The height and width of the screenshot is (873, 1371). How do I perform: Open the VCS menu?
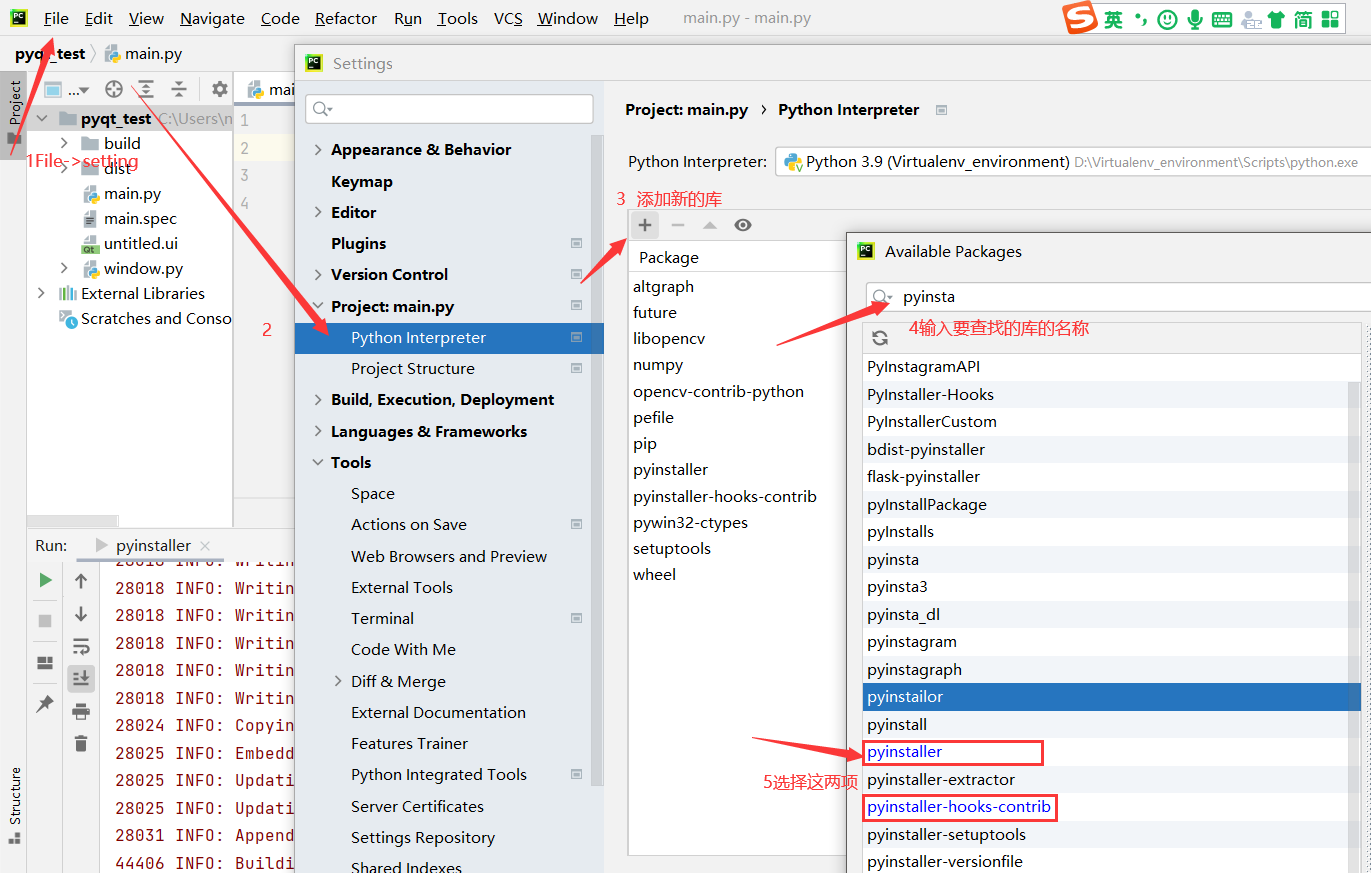508,18
